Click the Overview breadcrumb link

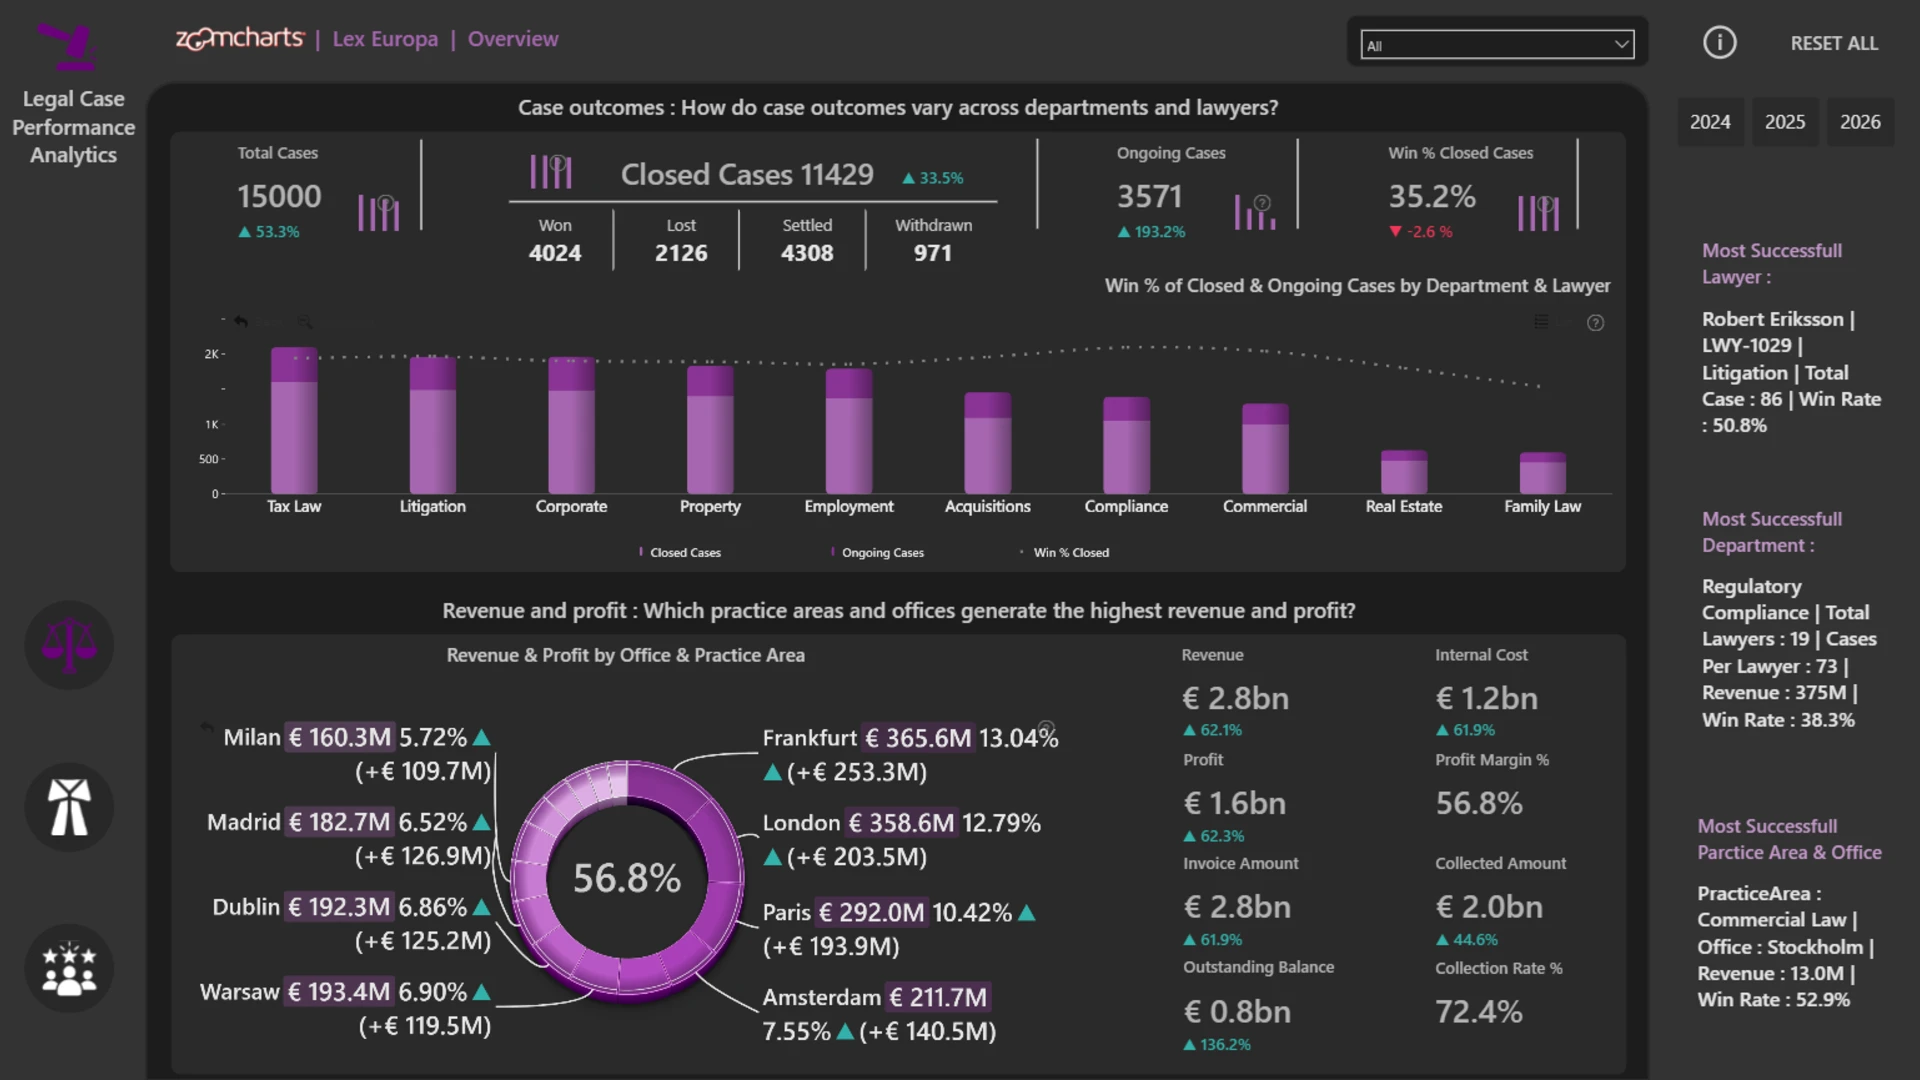pos(513,39)
